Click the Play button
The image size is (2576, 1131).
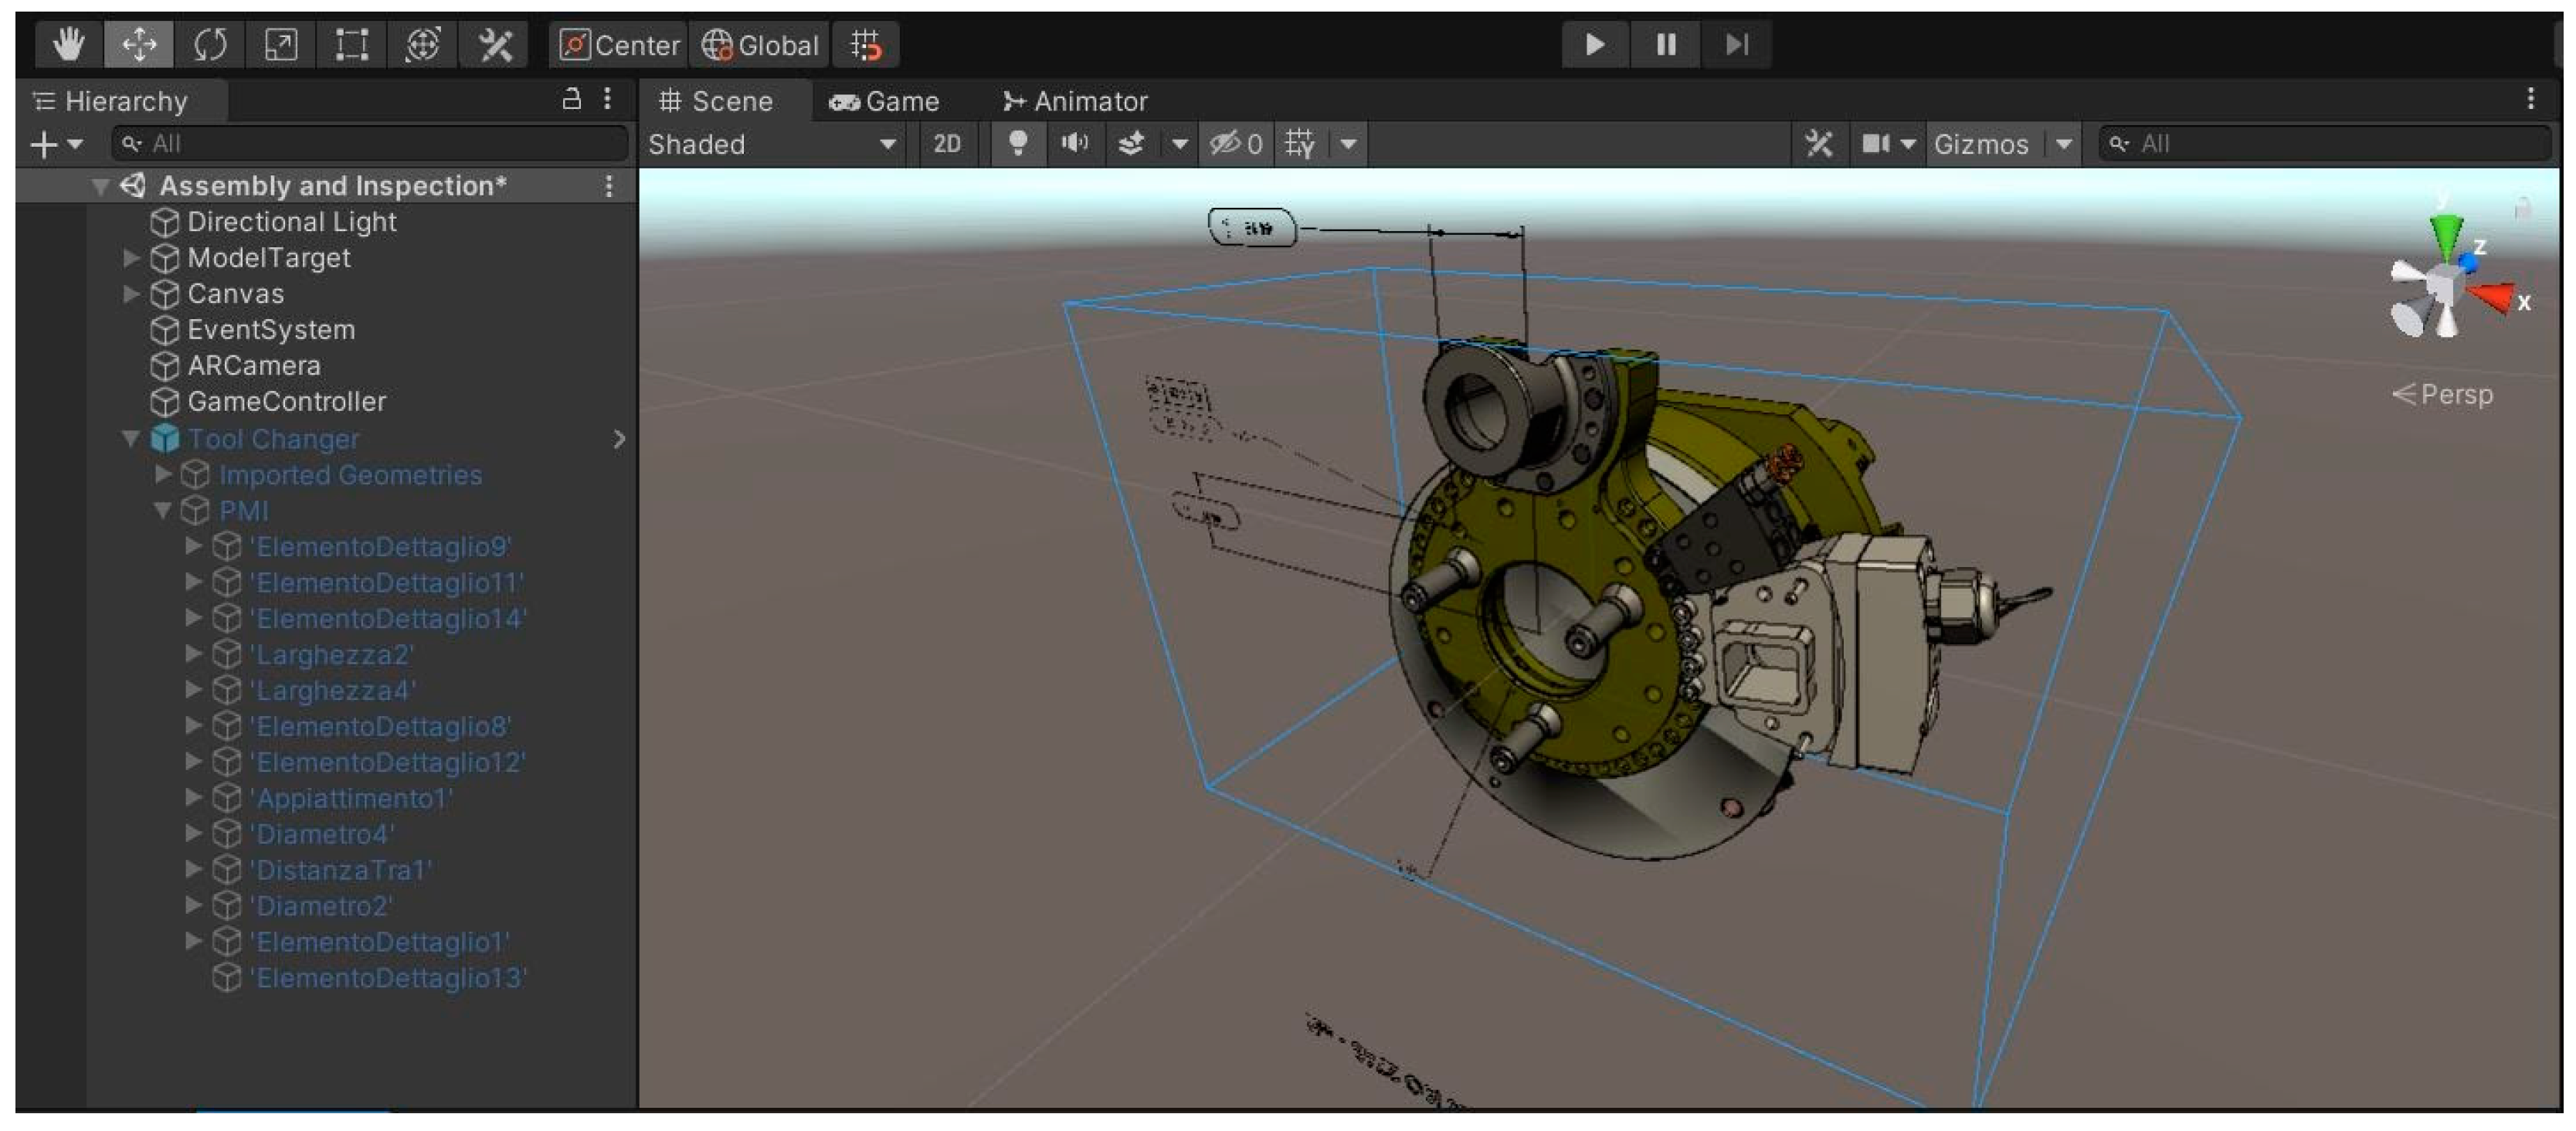coord(1595,45)
